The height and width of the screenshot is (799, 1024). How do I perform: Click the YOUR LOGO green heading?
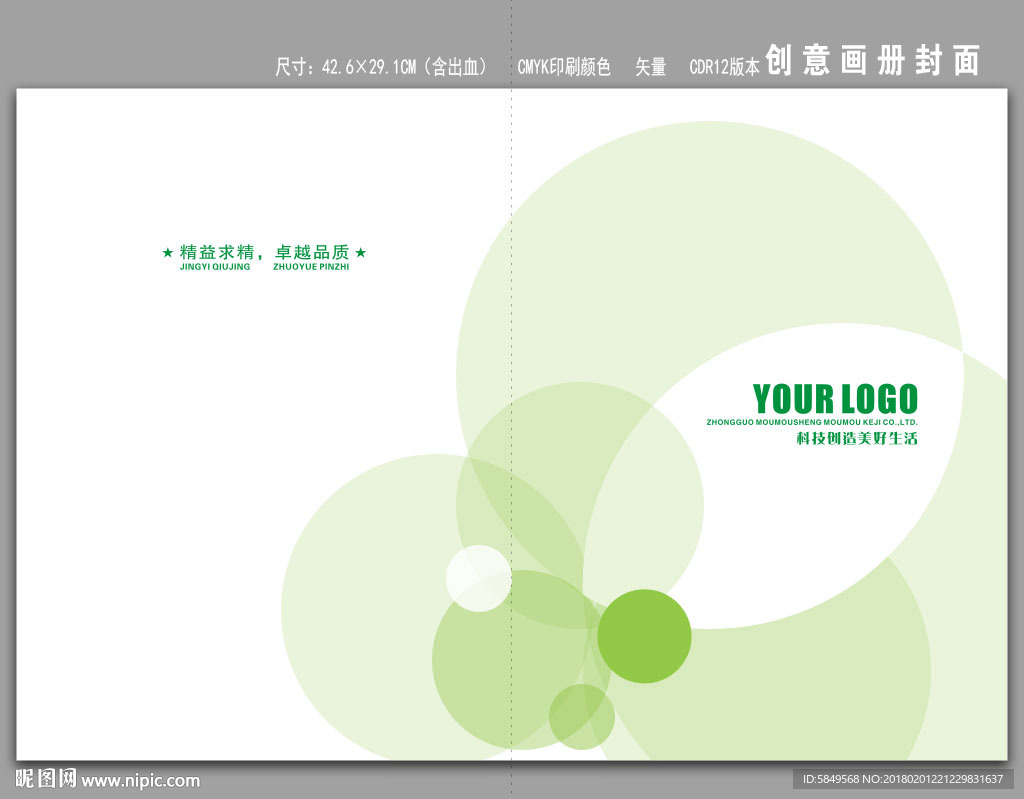tap(835, 399)
